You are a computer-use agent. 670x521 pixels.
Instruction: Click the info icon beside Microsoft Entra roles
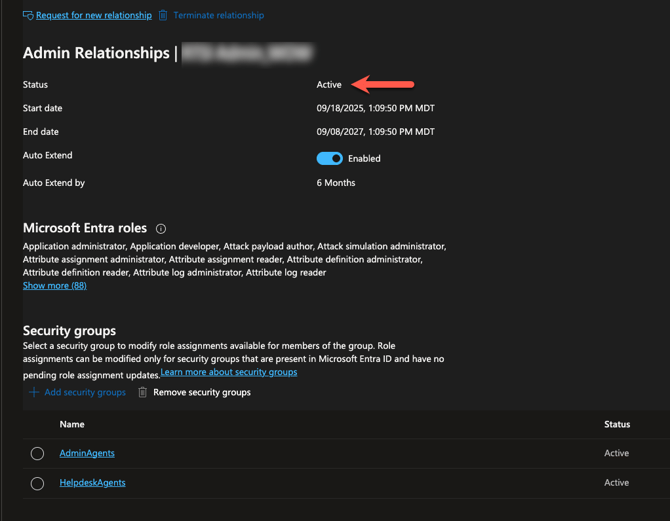click(x=161, y=229)
